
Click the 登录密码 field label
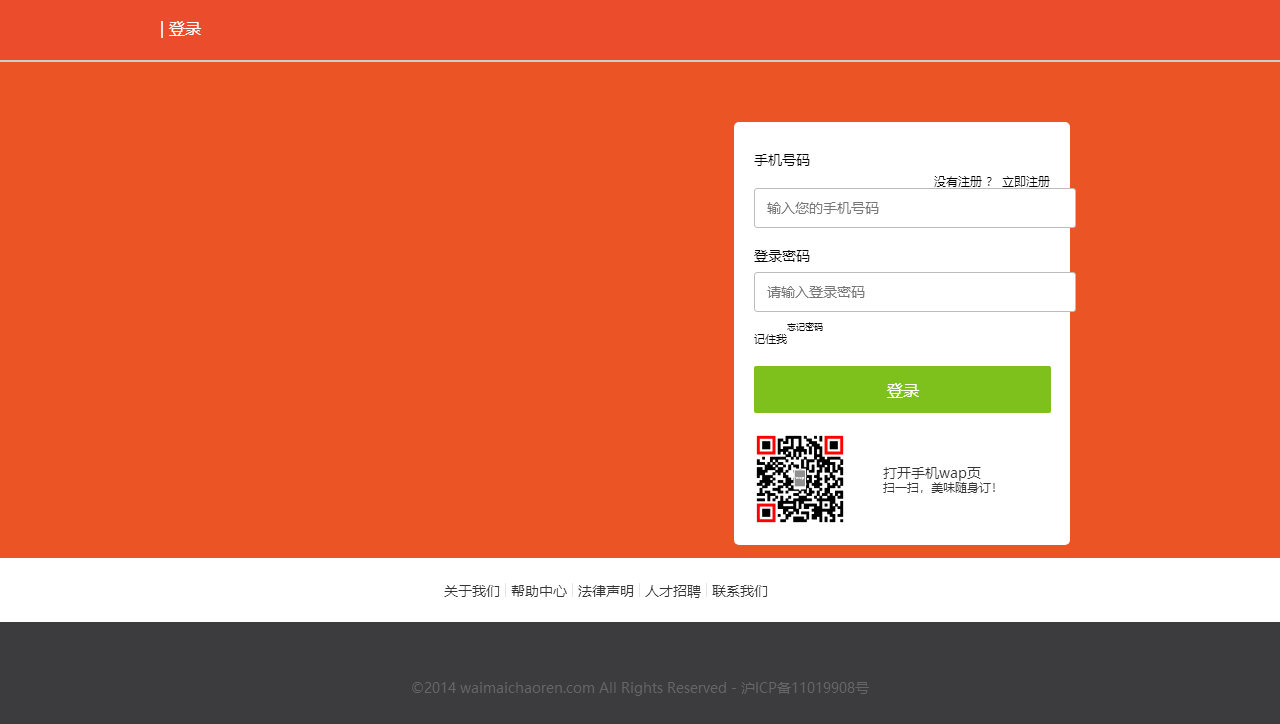782,256
